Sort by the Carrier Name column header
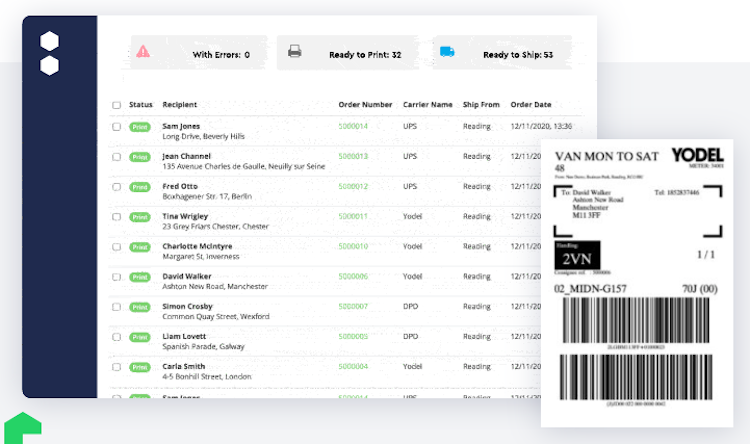 pyautogui.click(x=428, y=104)
